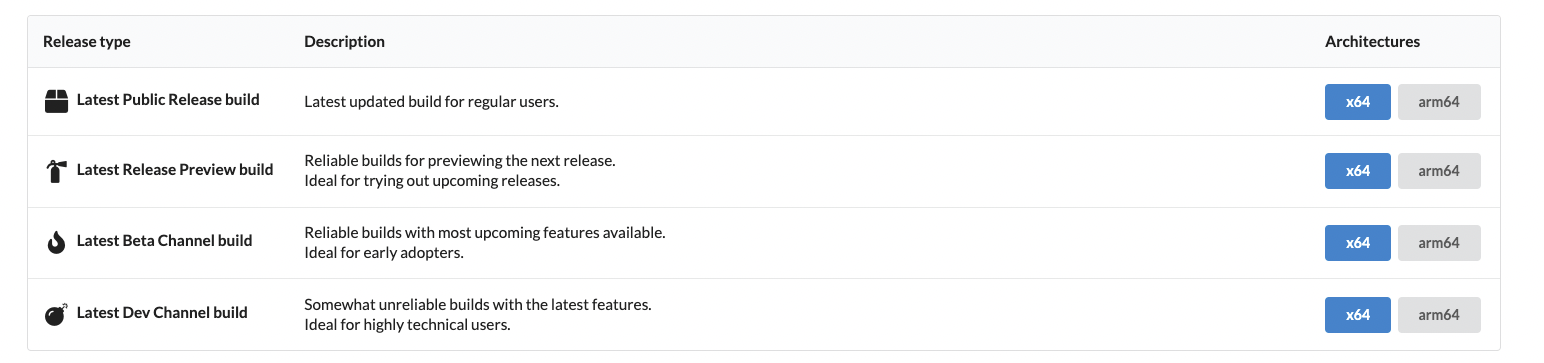
Task: Click the flame icon for Beta Channel
Action: tap(56, 242)
